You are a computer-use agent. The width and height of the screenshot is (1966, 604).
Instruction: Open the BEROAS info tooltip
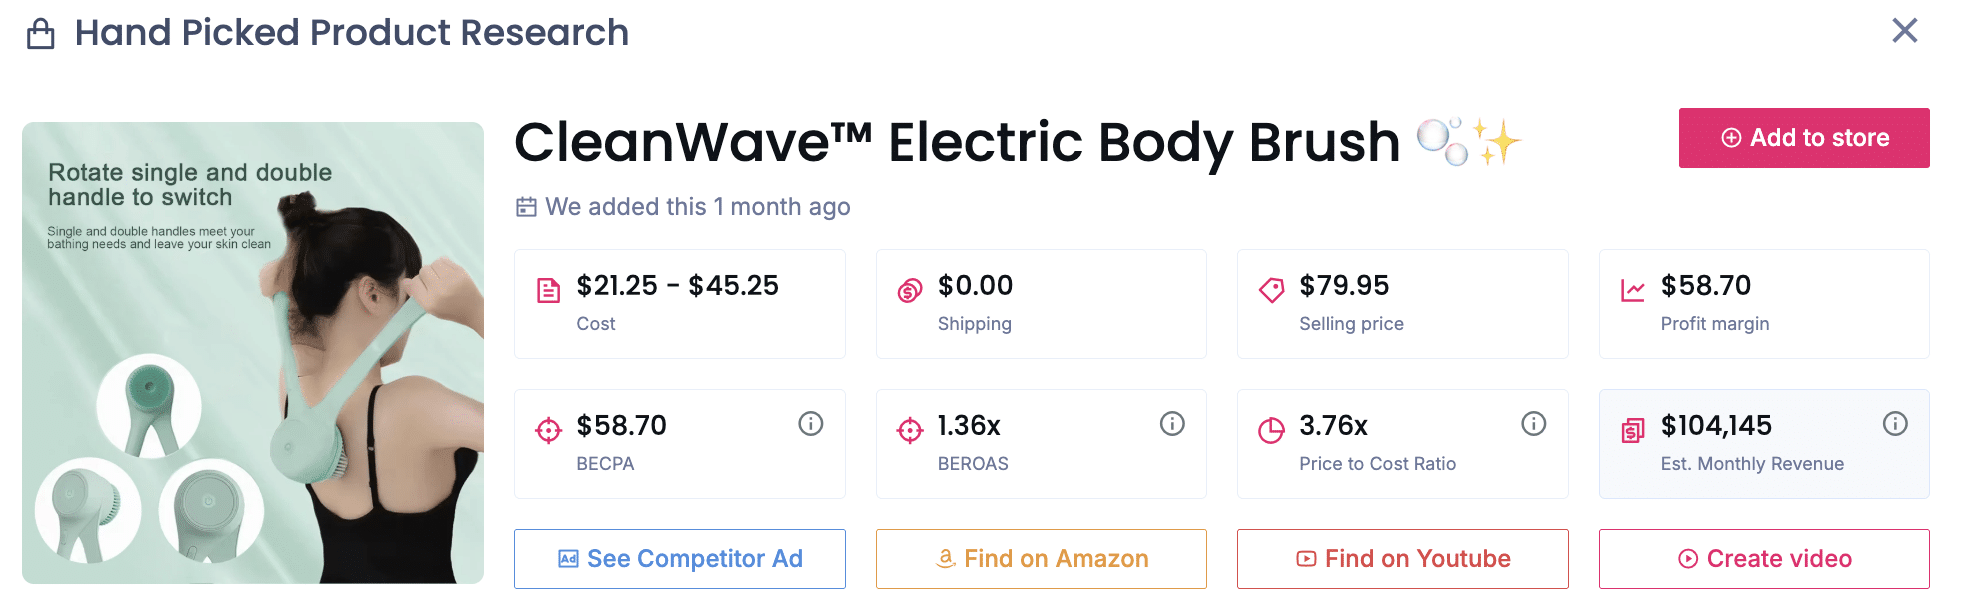click(1171, 423)
